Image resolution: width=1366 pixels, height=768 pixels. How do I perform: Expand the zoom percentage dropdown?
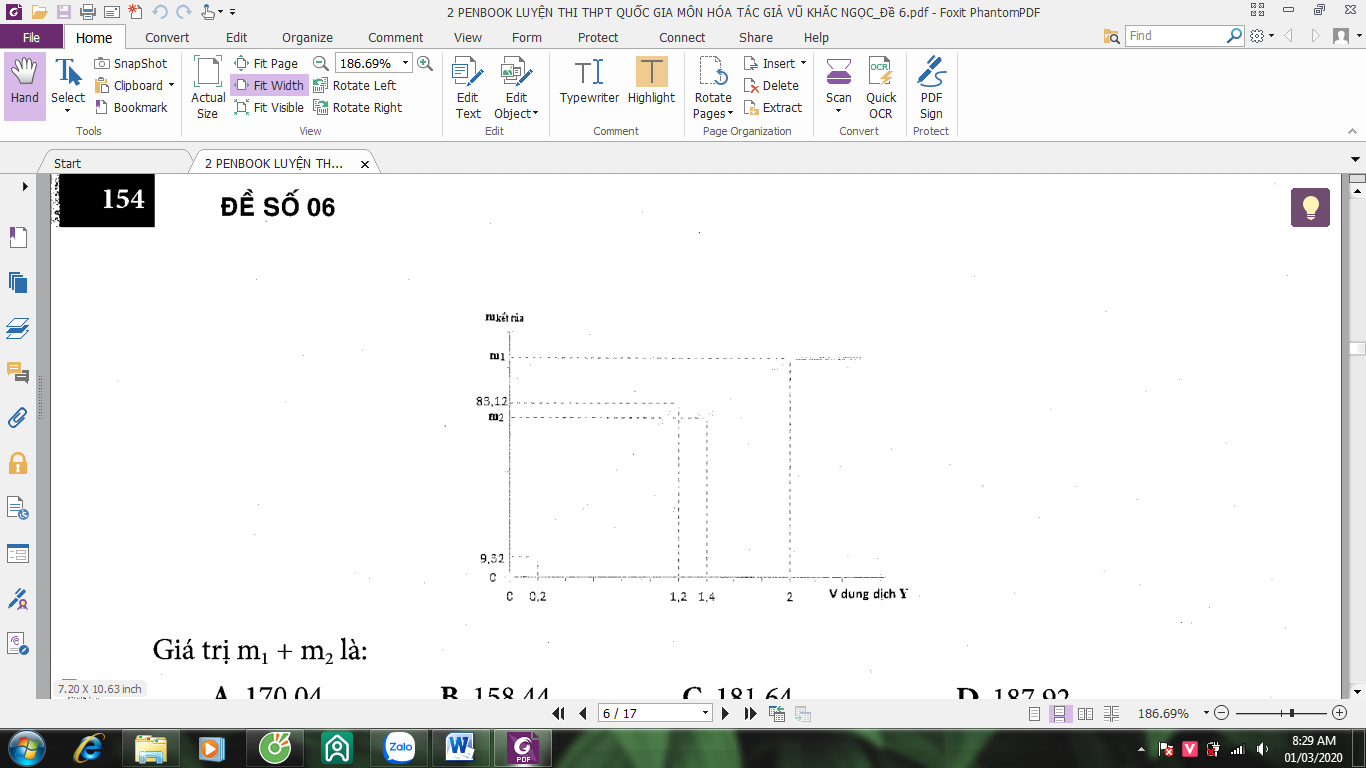pos(405,63)
